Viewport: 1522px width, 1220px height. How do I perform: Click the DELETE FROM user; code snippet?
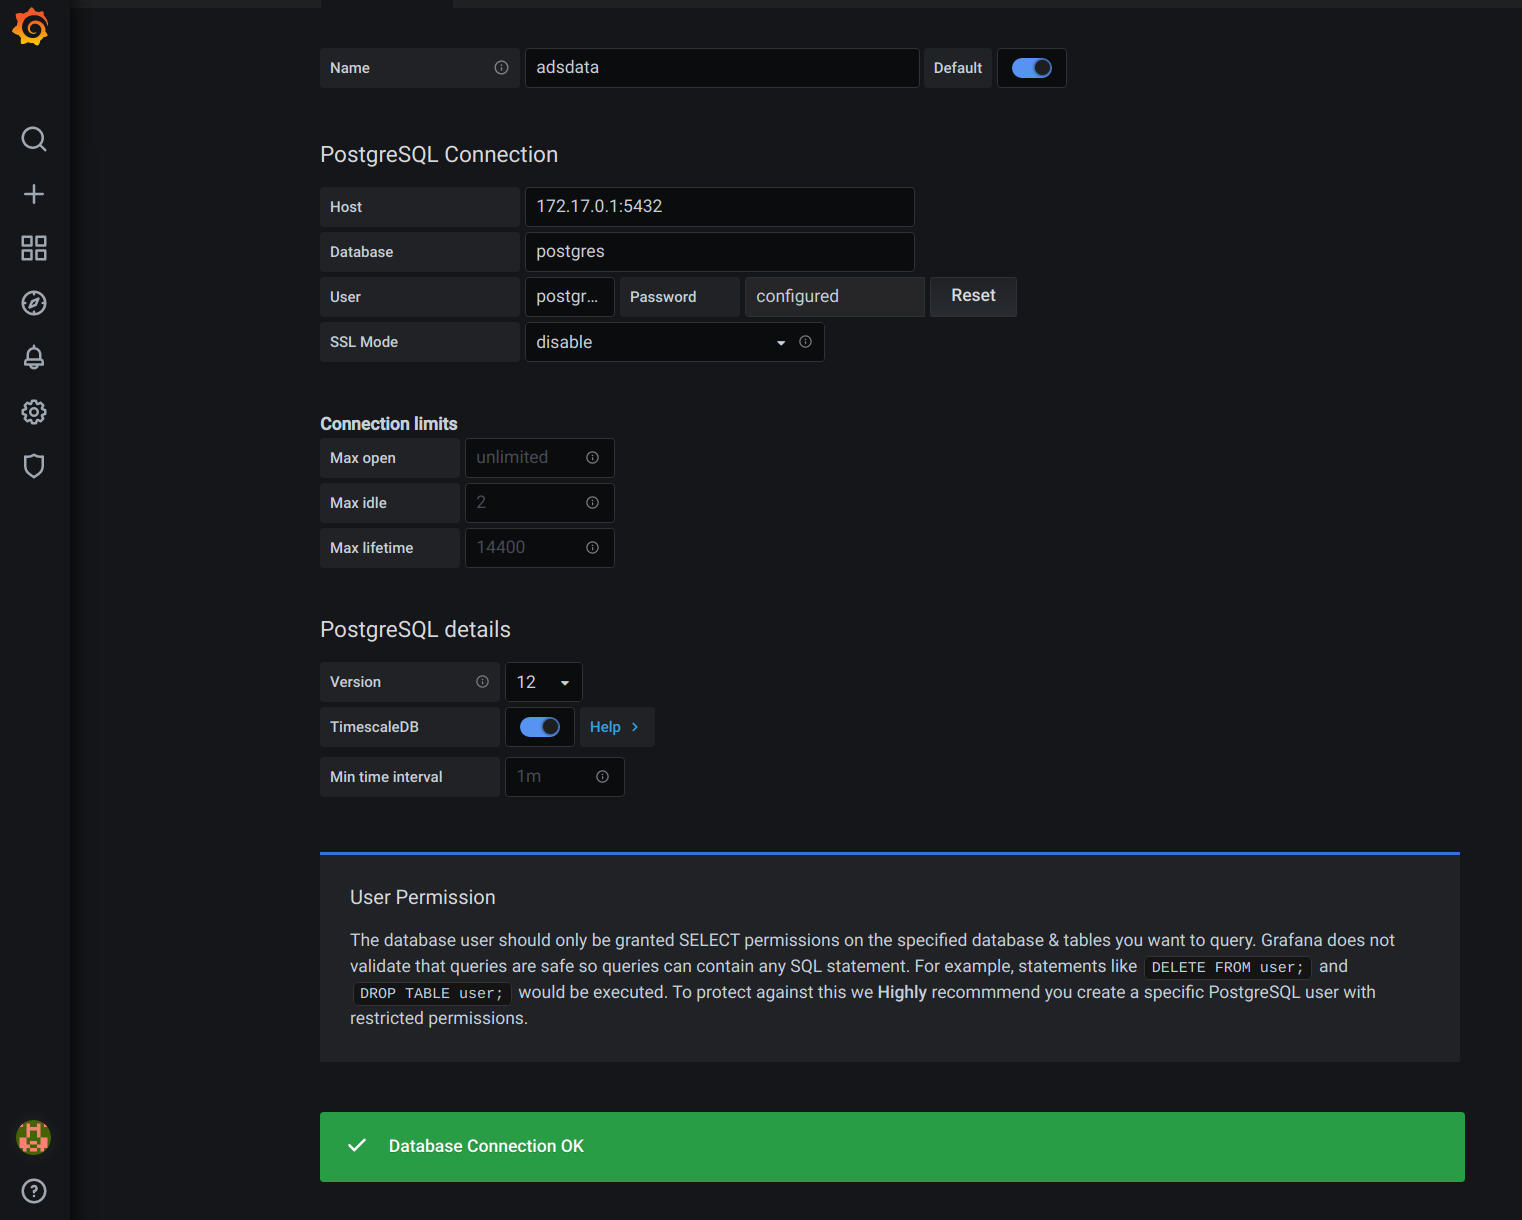coord(1228,967)
